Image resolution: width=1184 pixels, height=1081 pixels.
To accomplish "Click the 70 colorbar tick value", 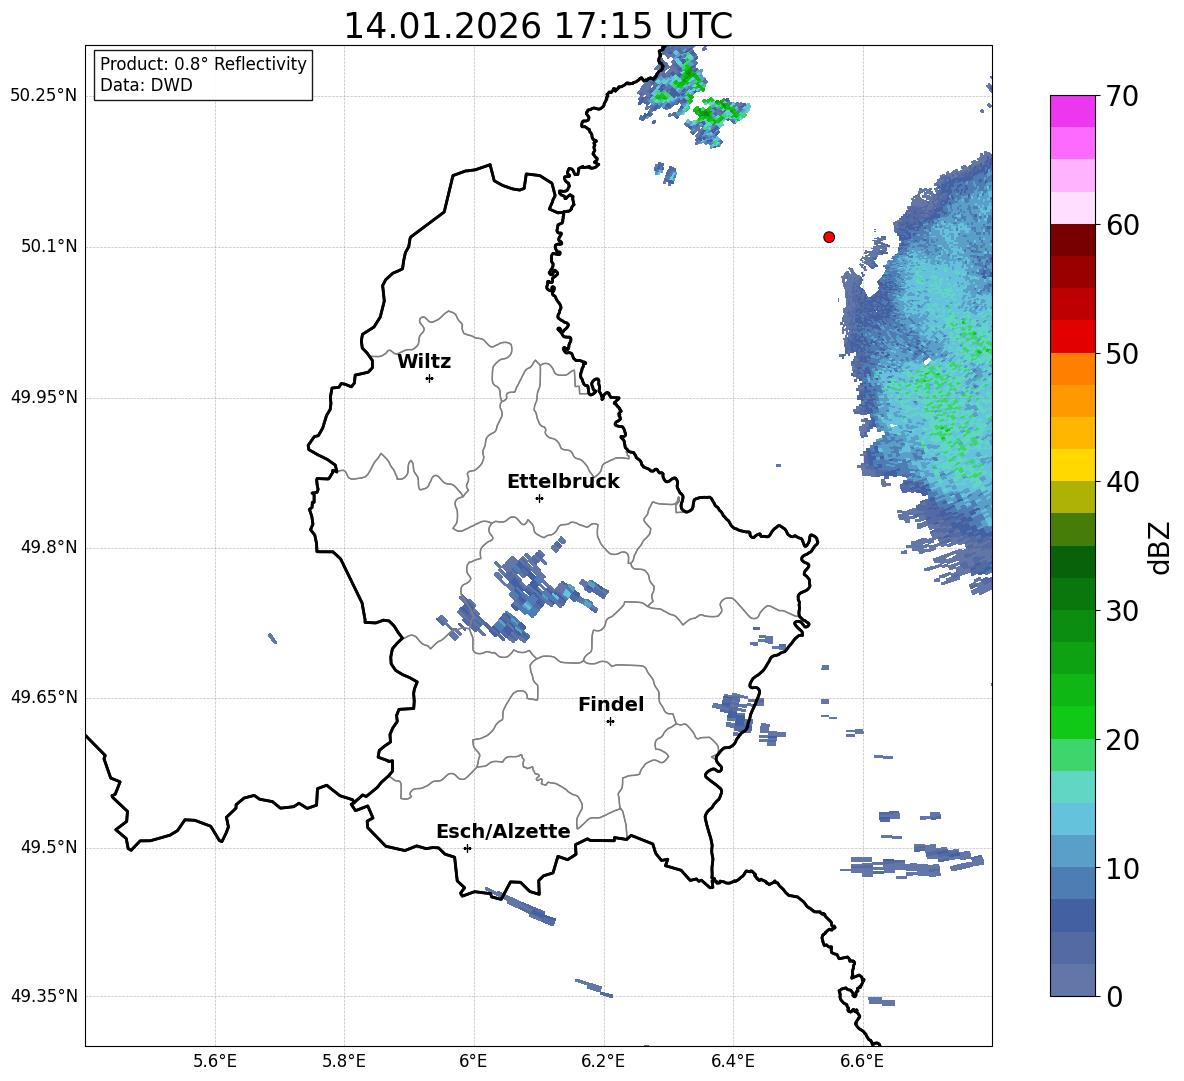I will point(1122,96).
